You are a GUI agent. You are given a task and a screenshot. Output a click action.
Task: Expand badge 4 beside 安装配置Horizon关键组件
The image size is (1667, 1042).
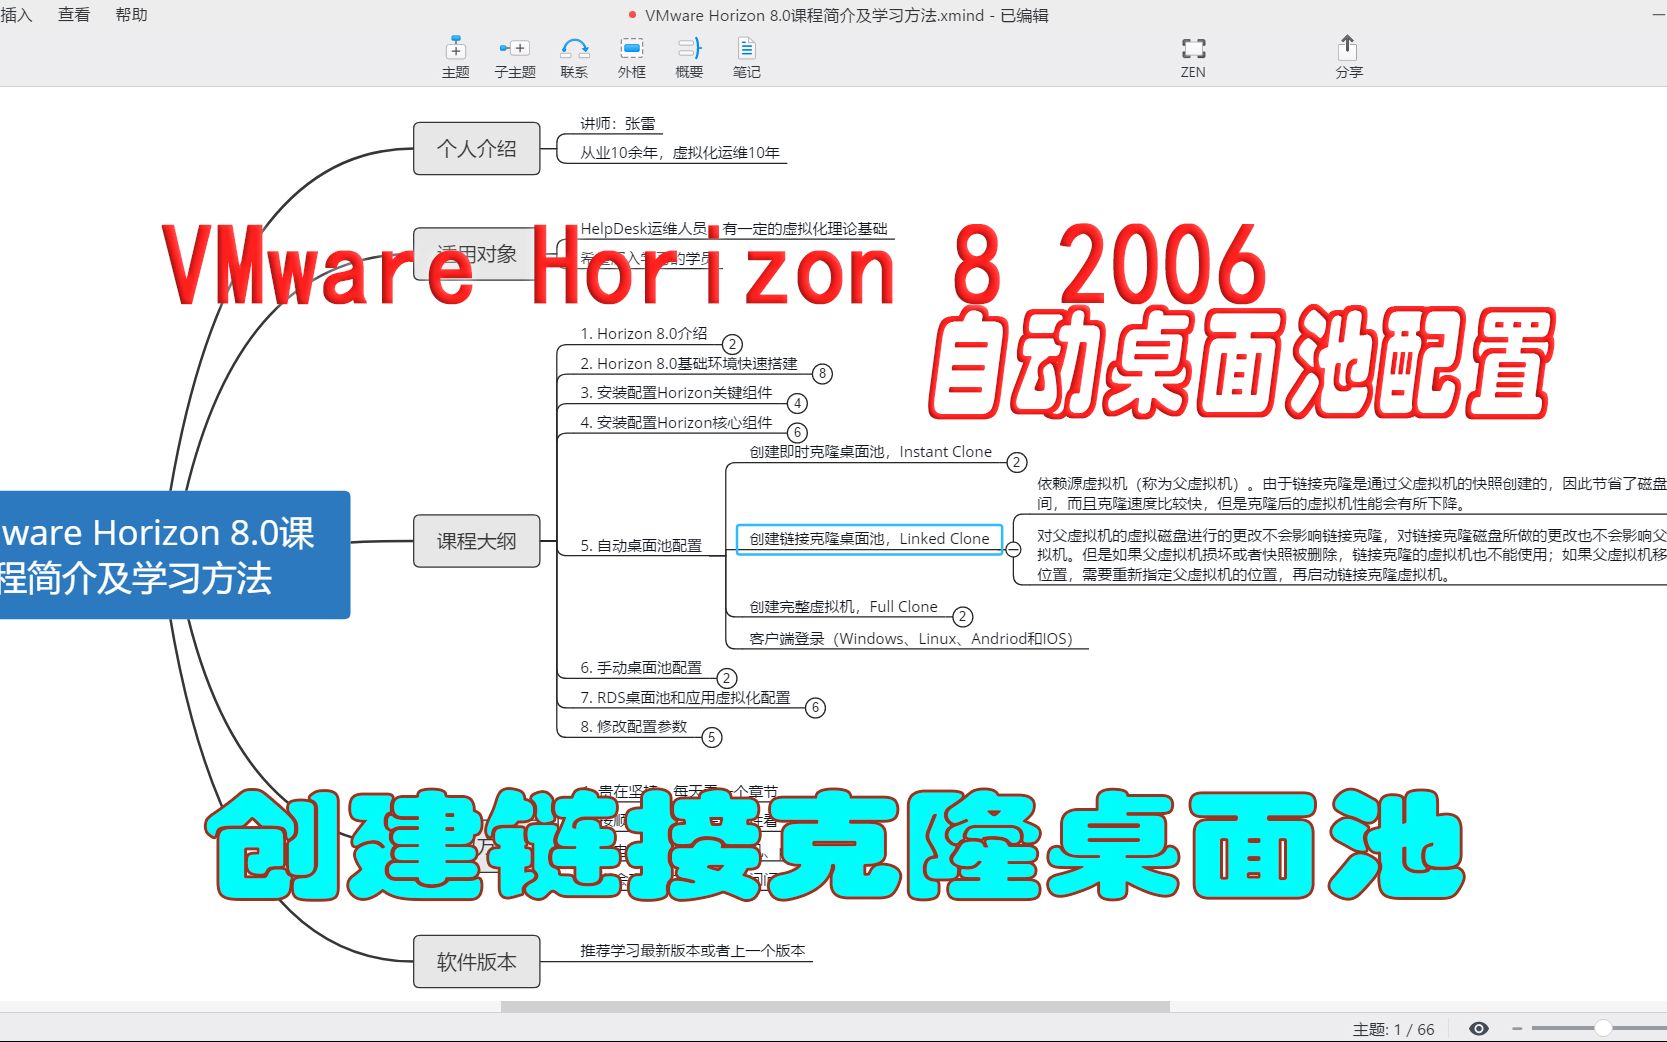click(797, 403)
